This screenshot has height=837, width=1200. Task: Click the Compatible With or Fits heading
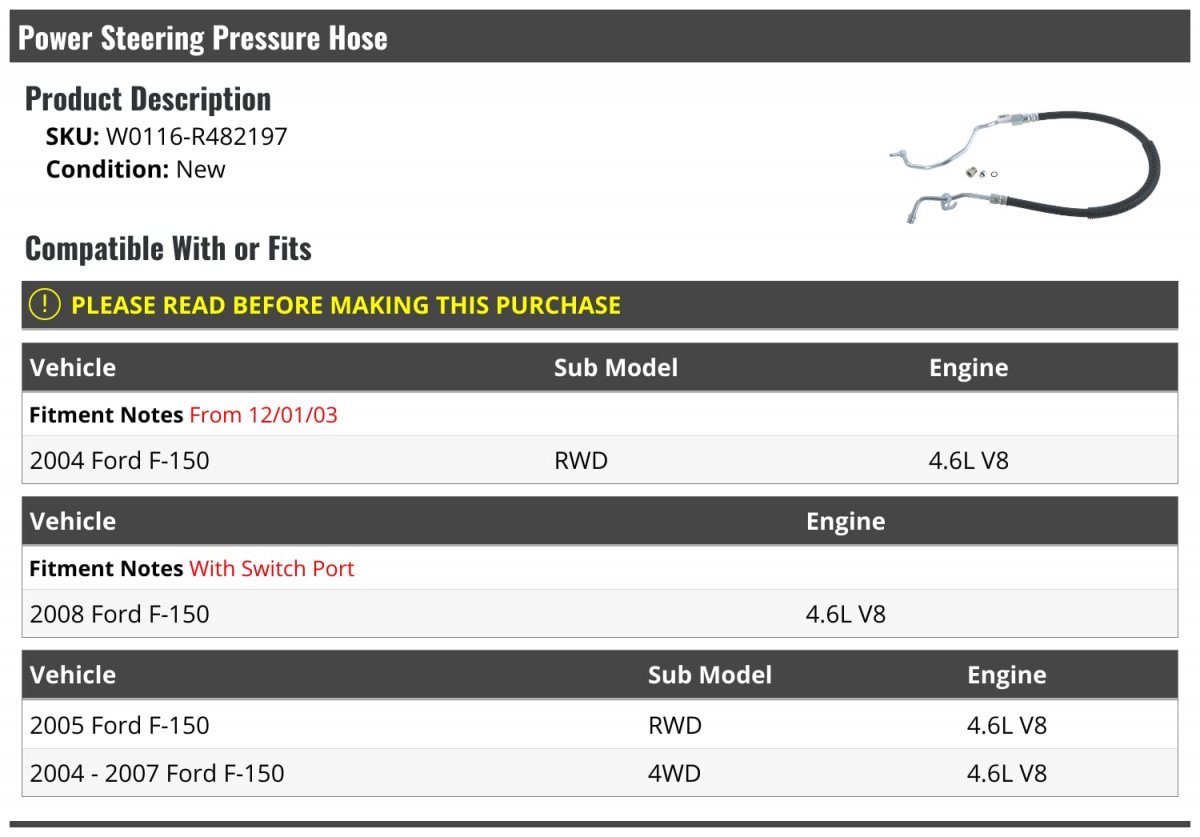[x=168, y=249]
